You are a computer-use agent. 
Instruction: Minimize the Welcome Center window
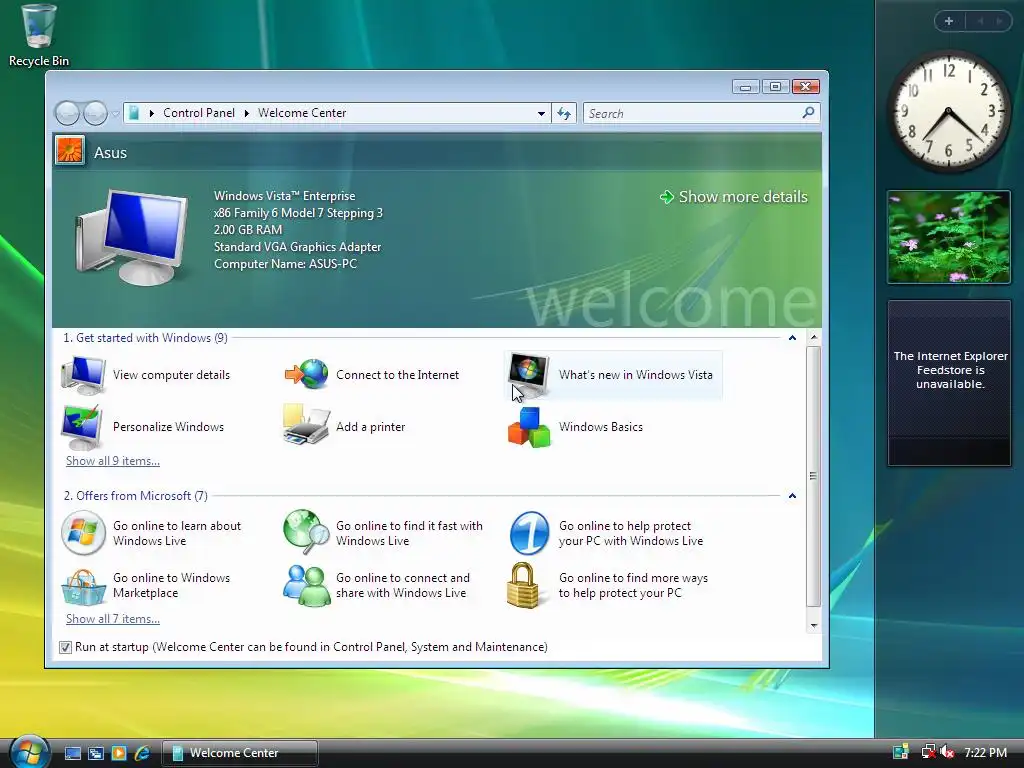click(745, 87)
